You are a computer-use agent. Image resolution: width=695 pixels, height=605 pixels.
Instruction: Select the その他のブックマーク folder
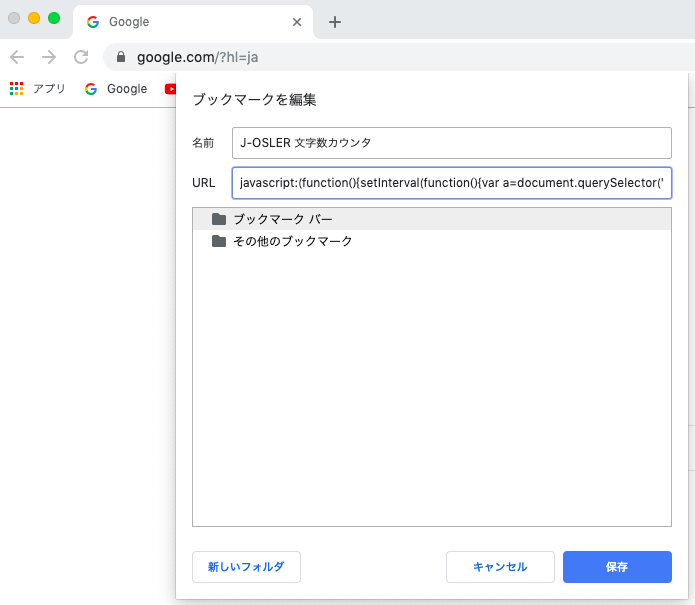point(432,241)
